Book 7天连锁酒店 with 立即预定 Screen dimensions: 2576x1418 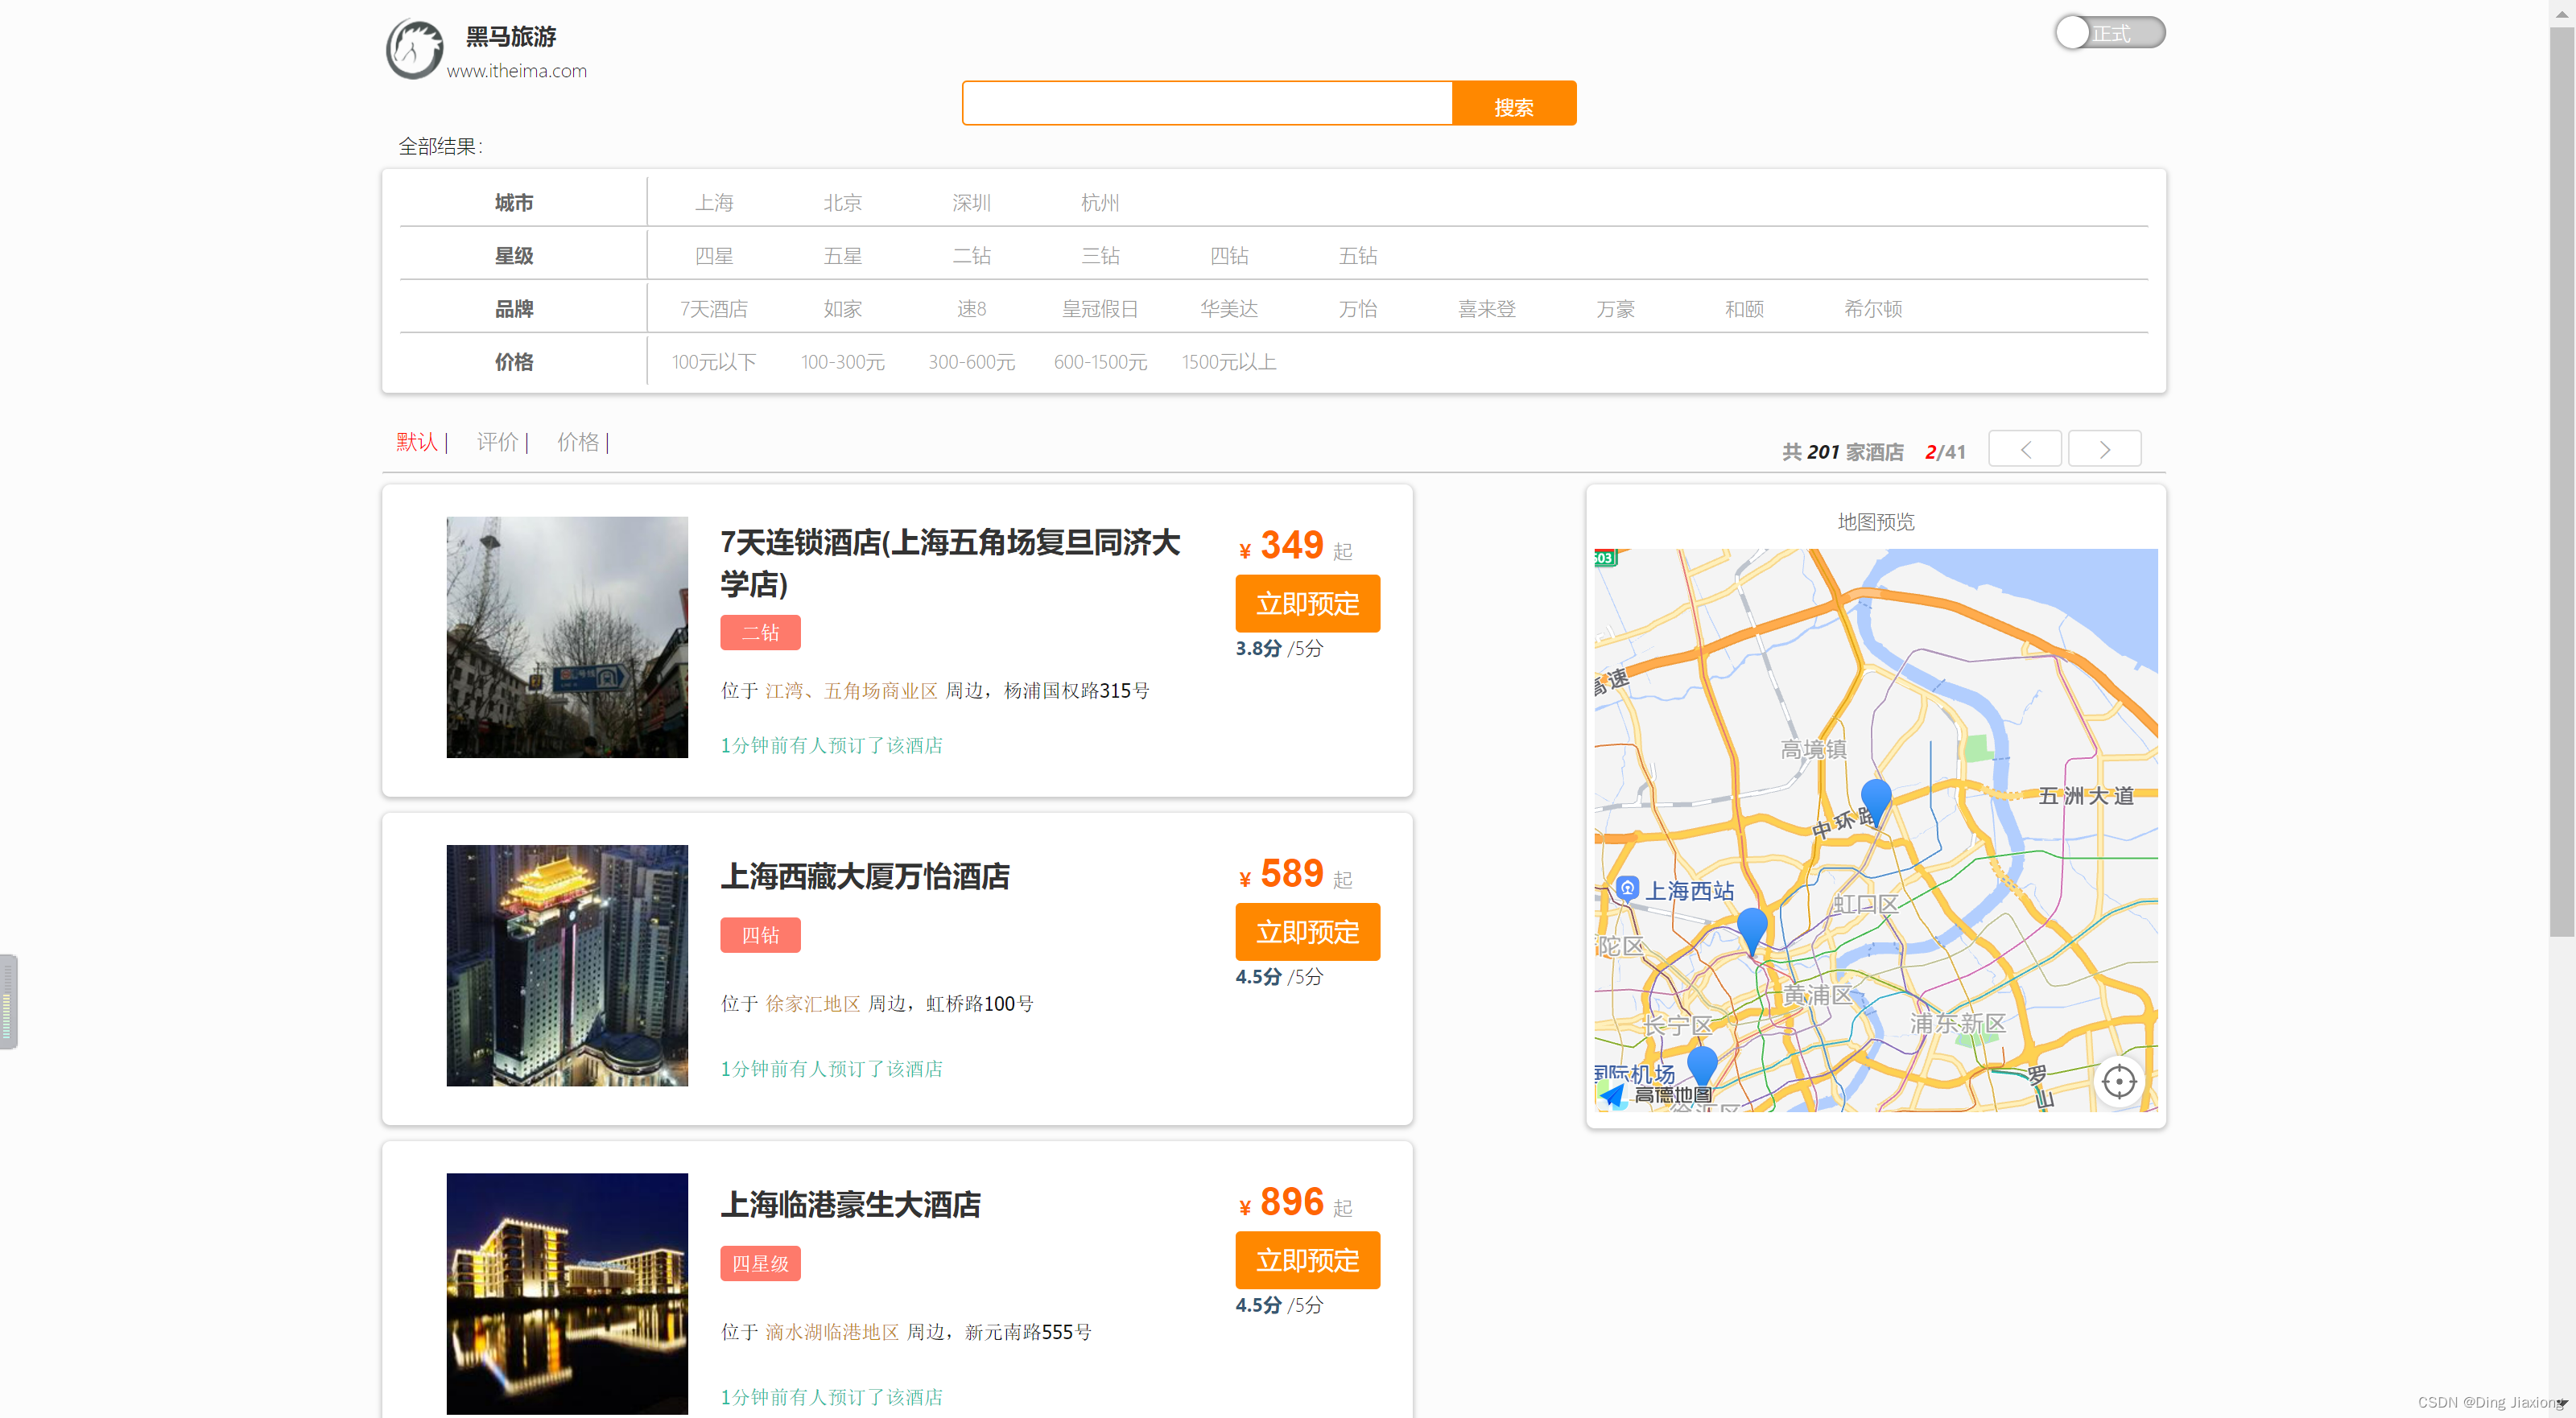(x=1307, y=604)
